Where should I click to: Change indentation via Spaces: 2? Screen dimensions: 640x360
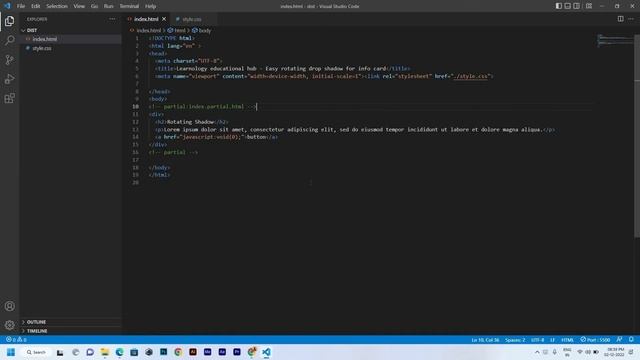pos(515,340)
